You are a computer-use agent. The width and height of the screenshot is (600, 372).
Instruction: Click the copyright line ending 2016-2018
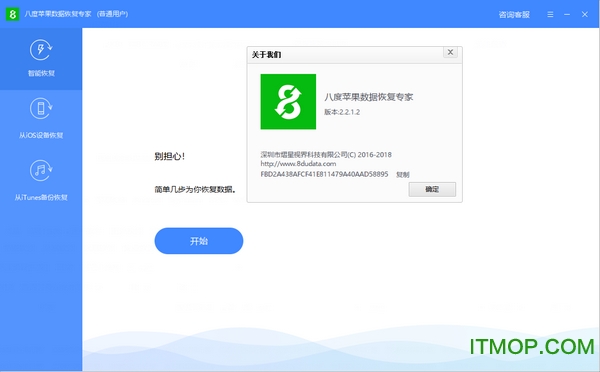point(326,155)
